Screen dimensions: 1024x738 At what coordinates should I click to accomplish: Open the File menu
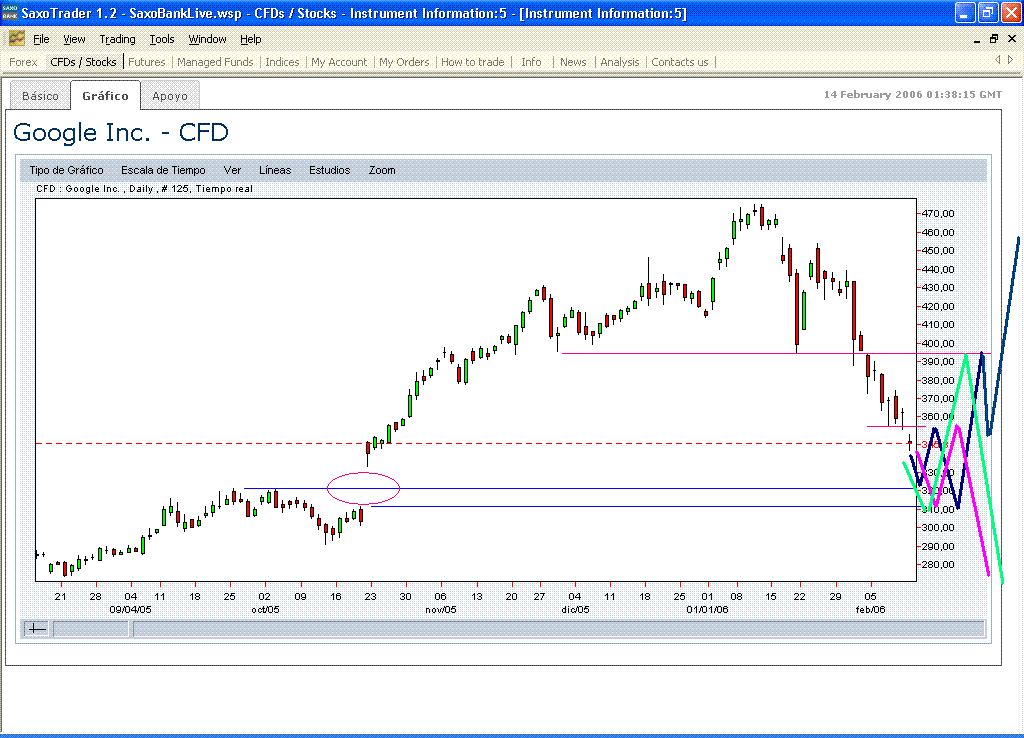click(41, 39)
